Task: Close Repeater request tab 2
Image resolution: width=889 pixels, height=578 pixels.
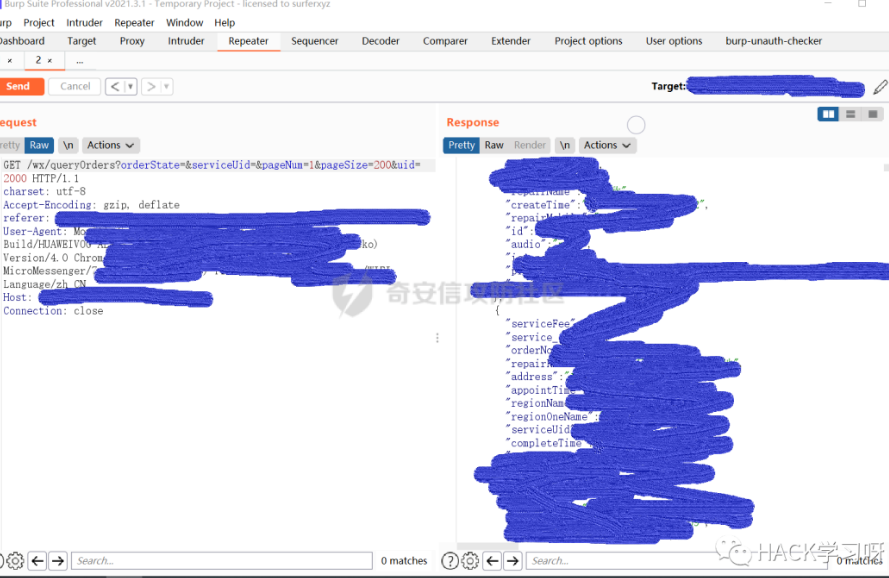Action: click(x=50, y=61)
